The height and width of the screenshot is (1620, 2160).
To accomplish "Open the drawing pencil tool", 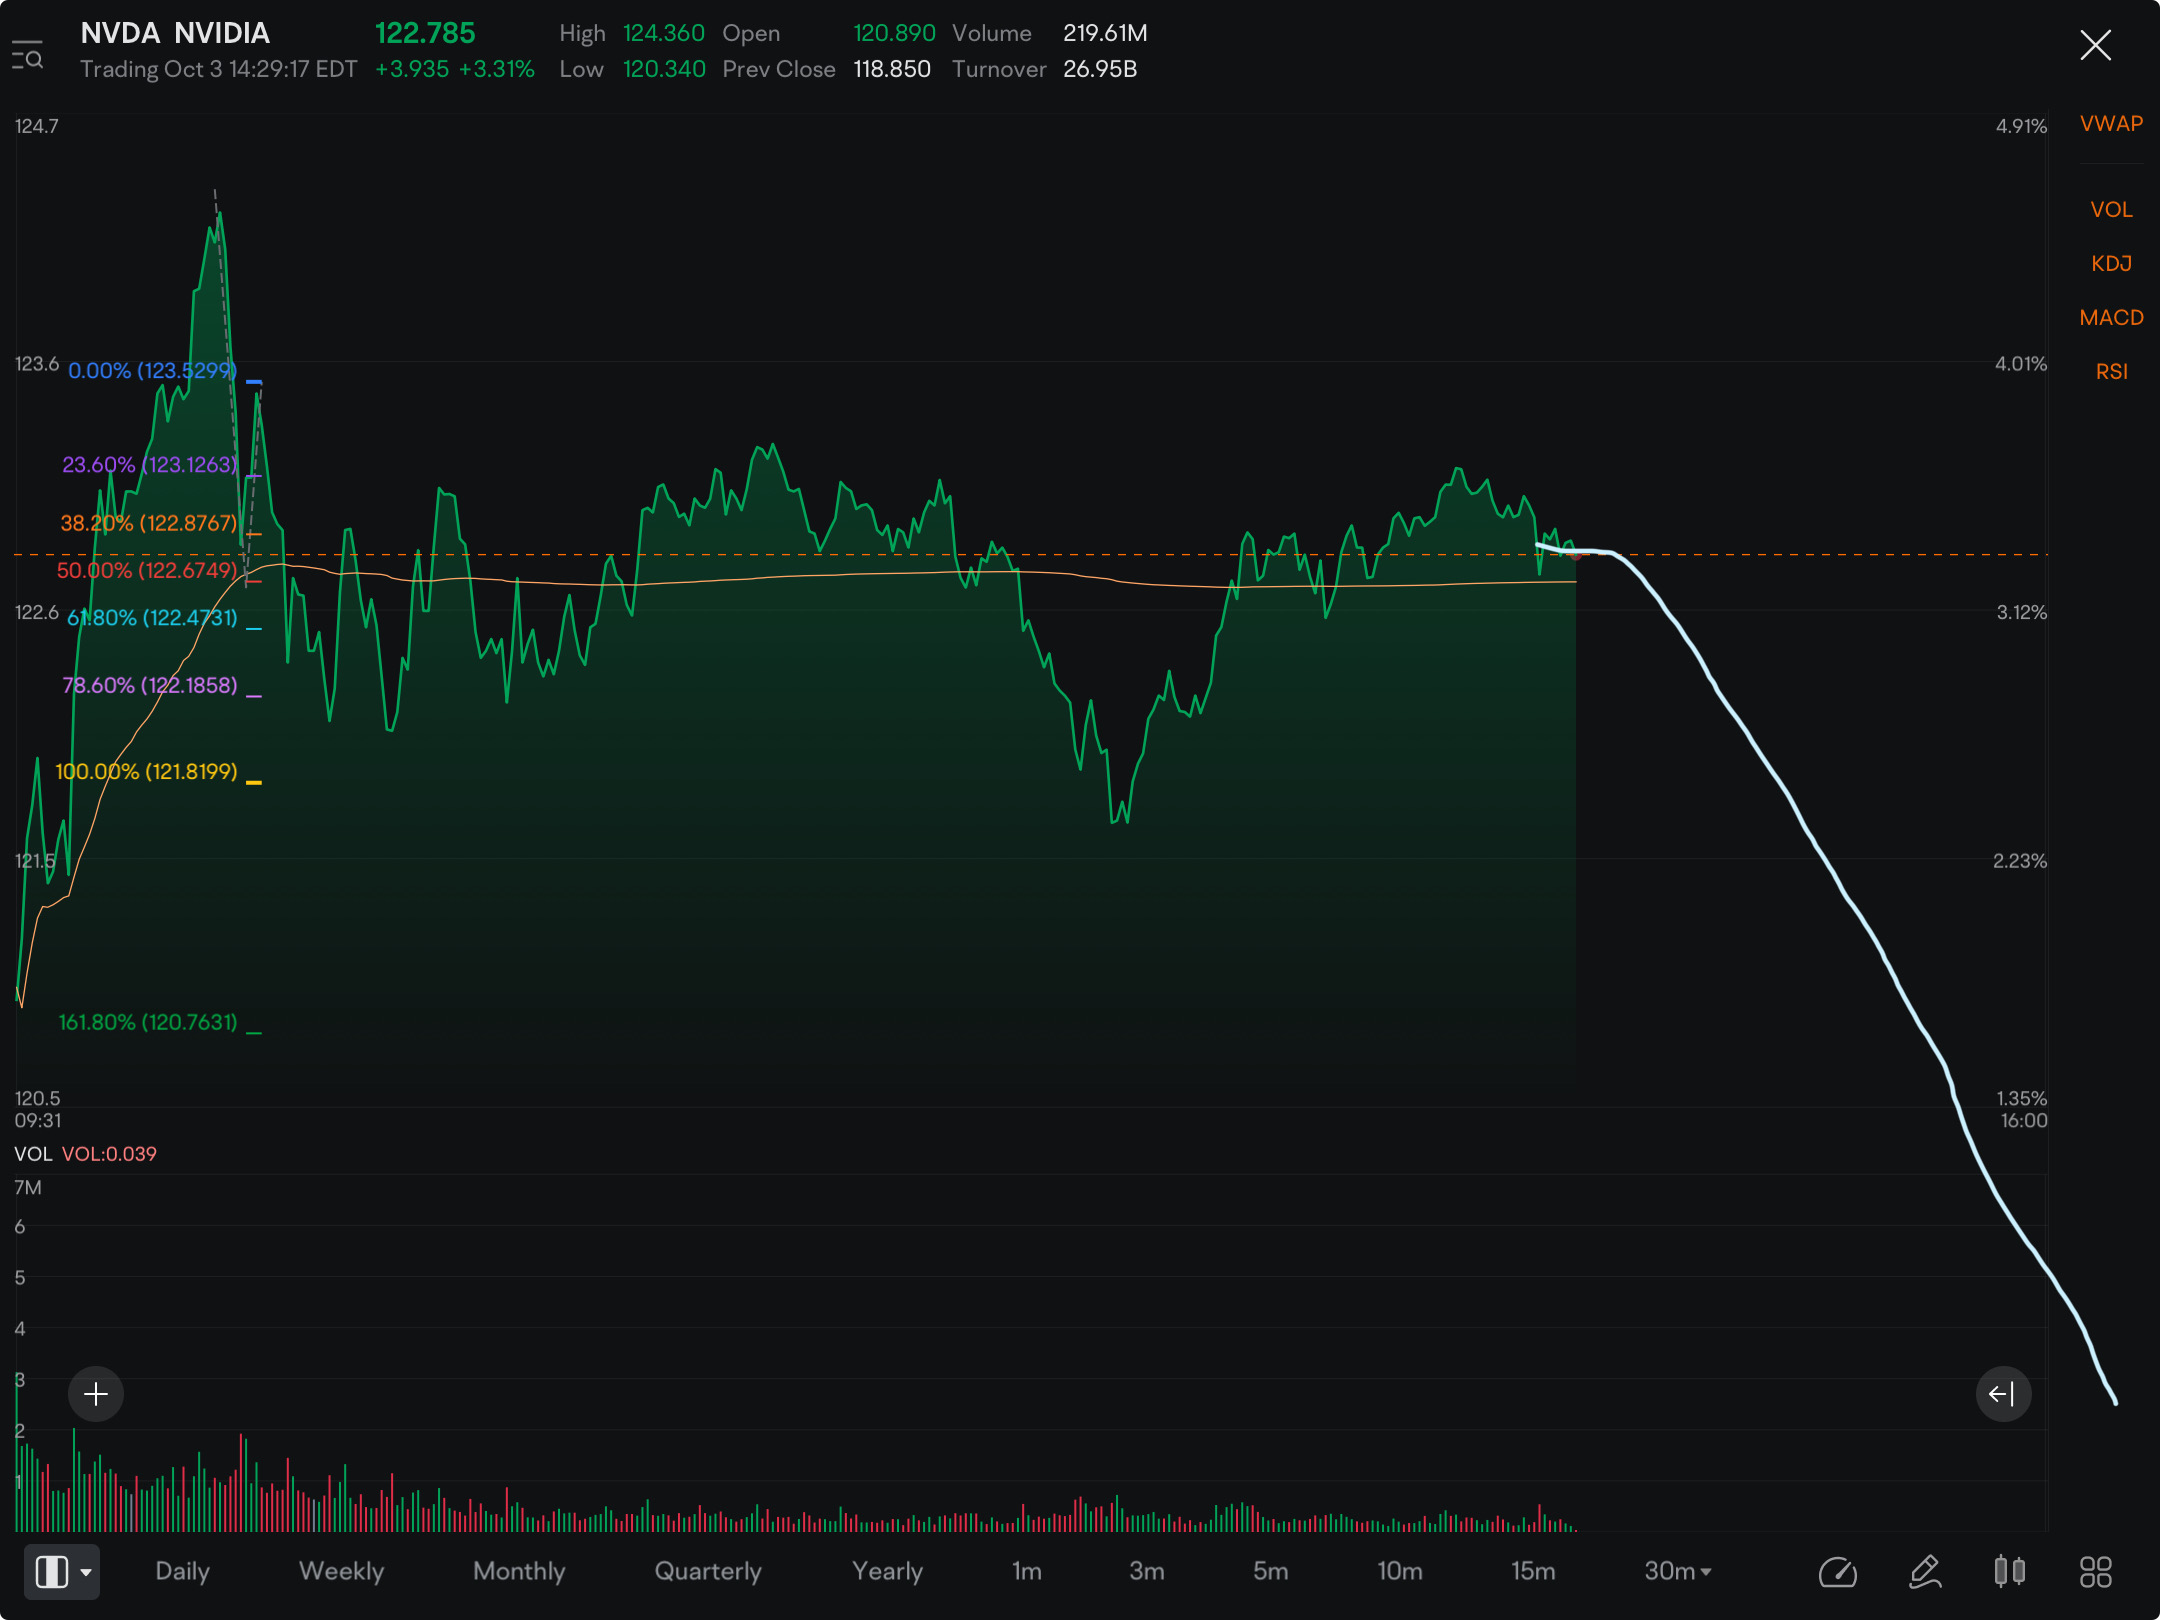I will [1925, 1572].
